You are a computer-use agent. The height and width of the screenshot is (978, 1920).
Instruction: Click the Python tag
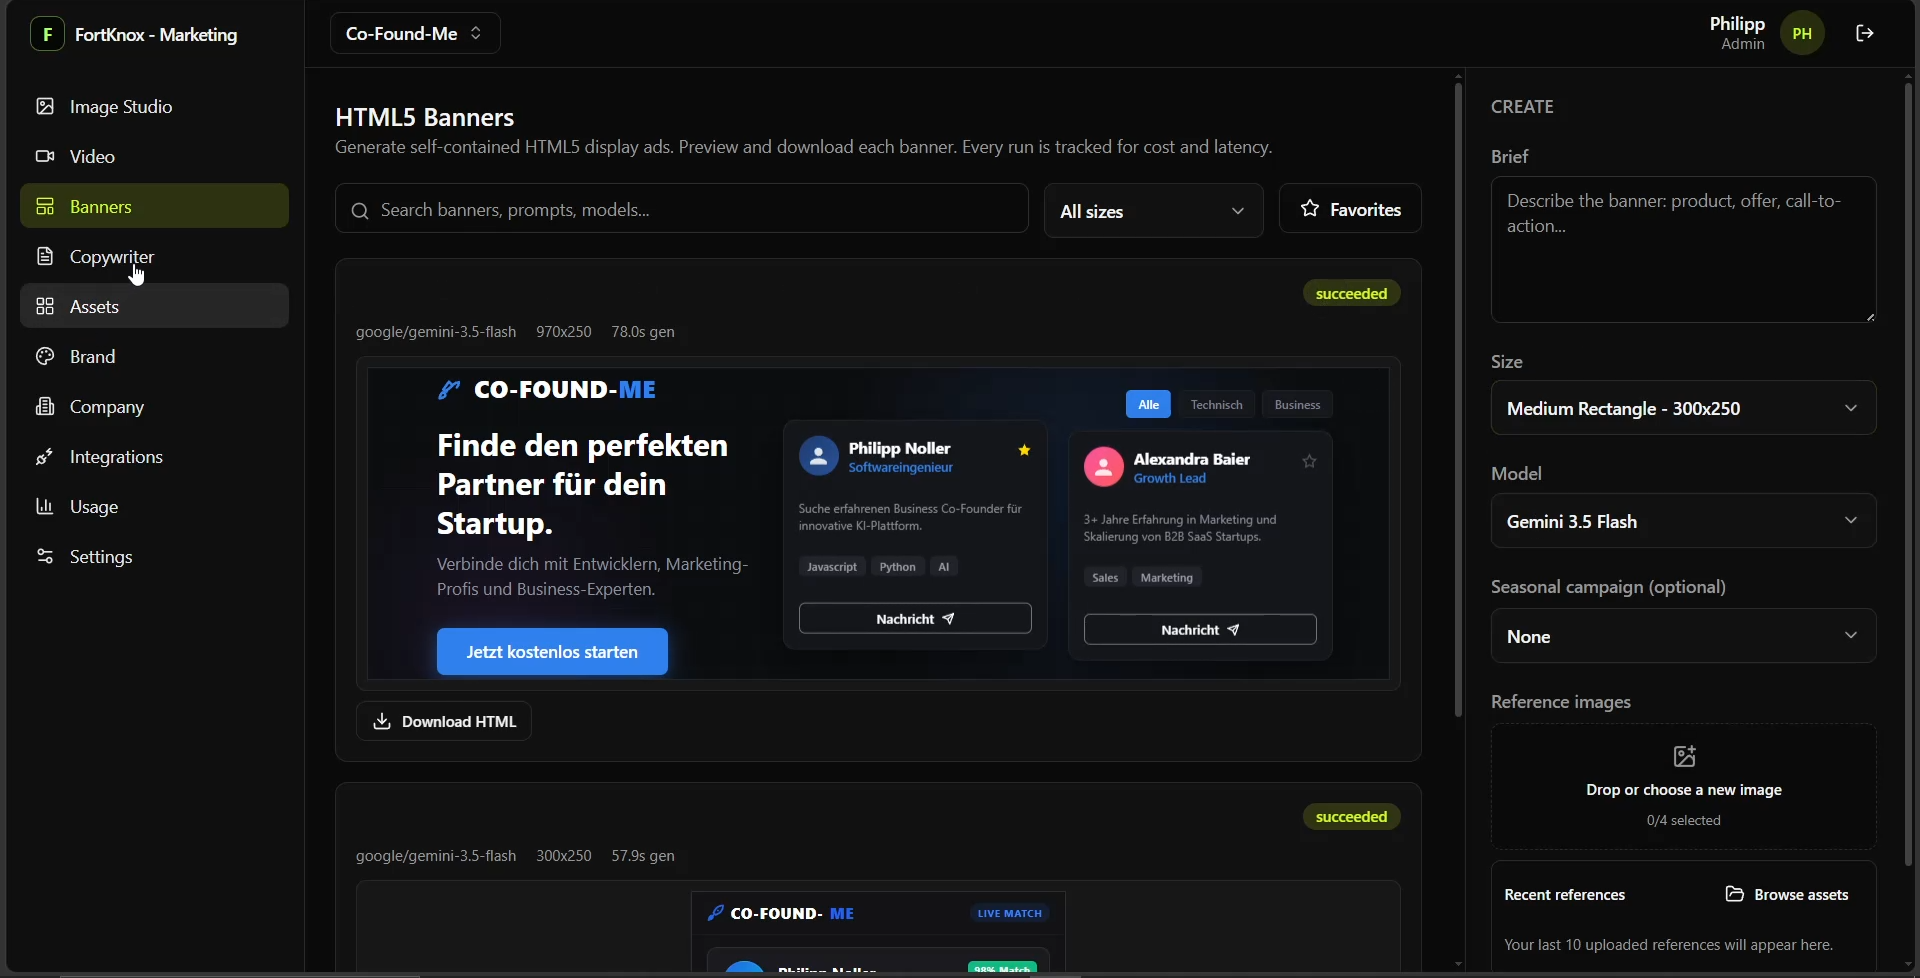pos(898,567)
